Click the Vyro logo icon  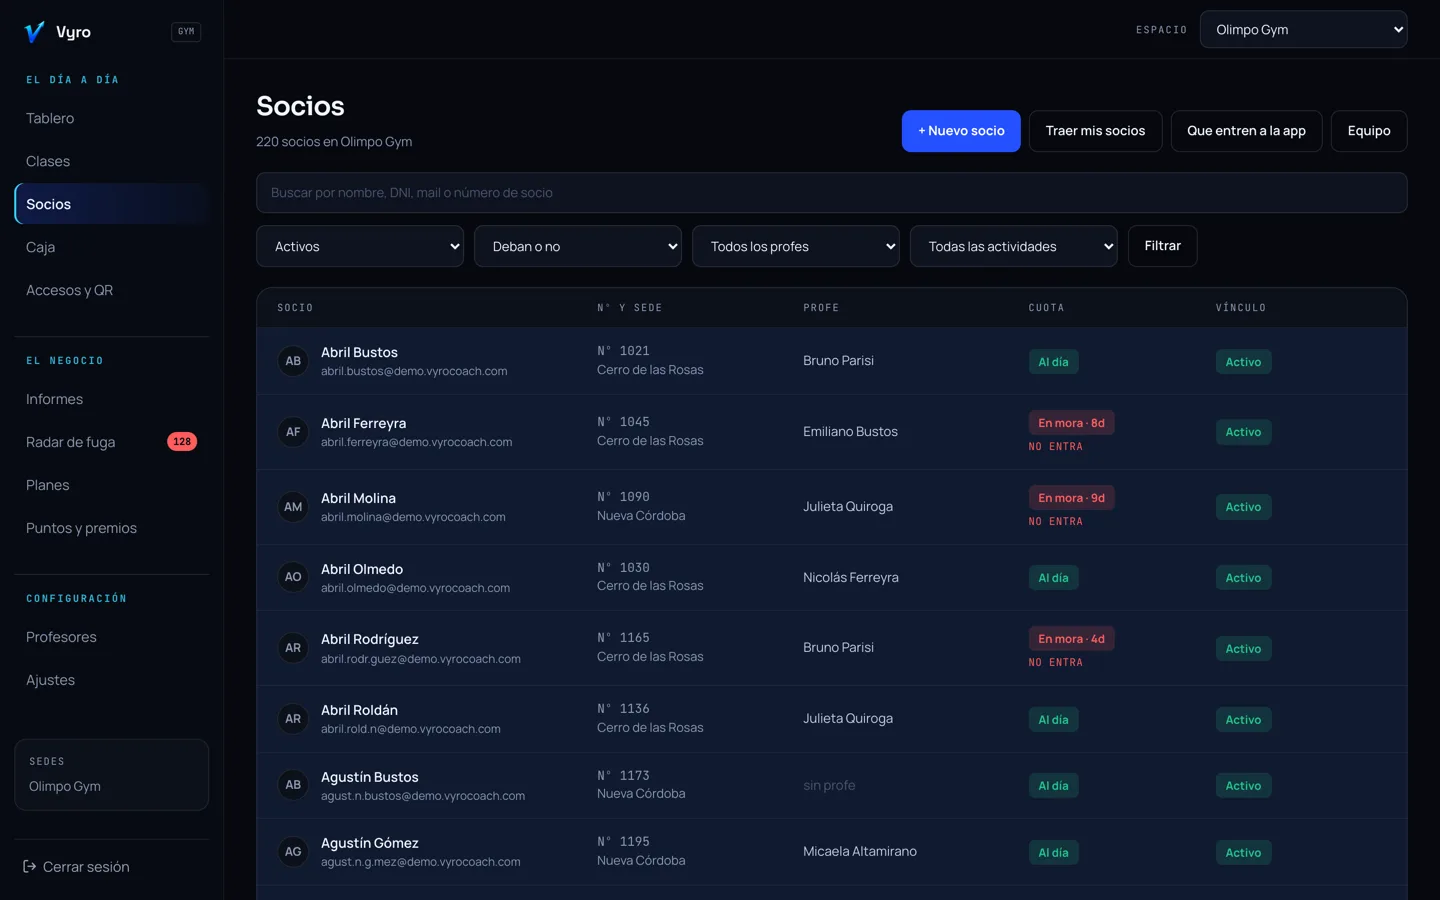pyautogui.click(x=34, y=32)
